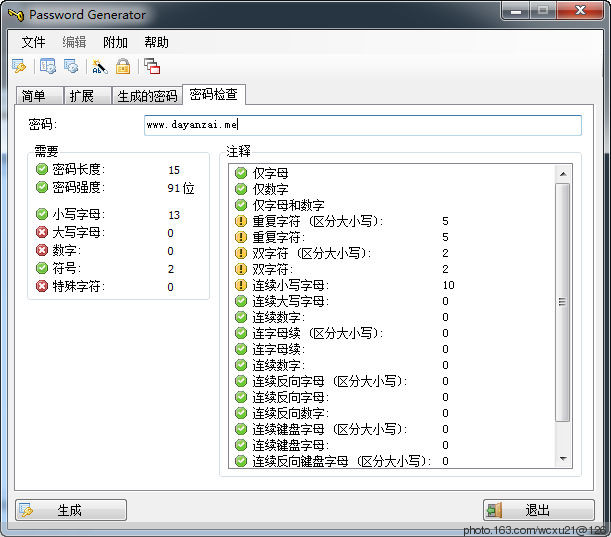
Task: Click the 重复字符: row text
Action: click(x=279, y=237)
